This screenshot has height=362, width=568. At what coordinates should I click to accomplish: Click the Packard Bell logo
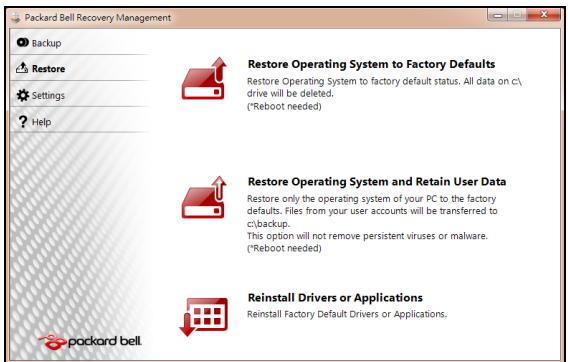coord(90,342)
